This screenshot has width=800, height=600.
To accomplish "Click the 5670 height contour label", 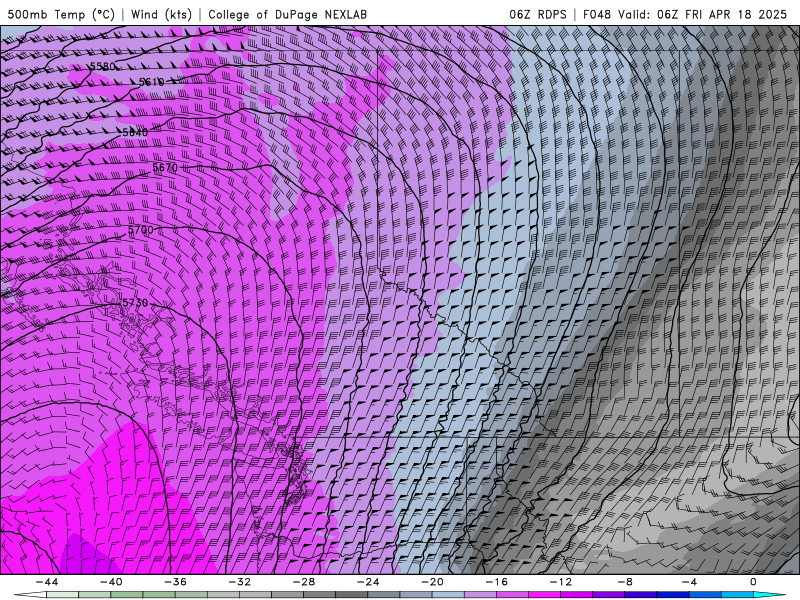I will coord(165,167).
